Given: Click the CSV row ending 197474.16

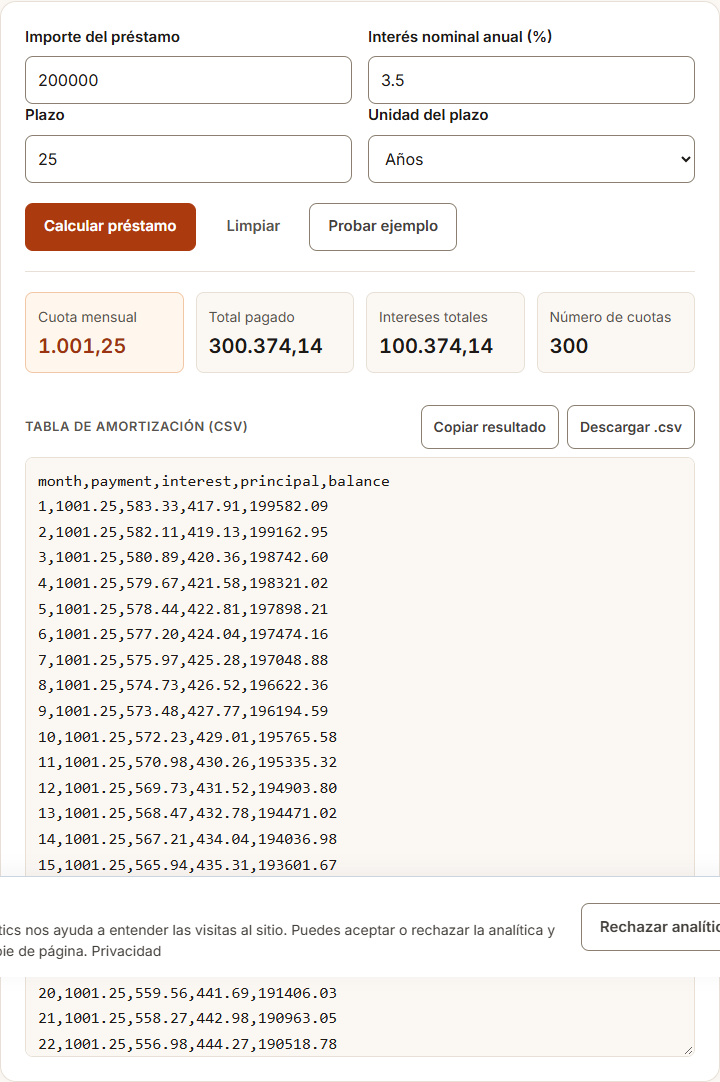Looking at the screenshot, I should coord(183,634).
